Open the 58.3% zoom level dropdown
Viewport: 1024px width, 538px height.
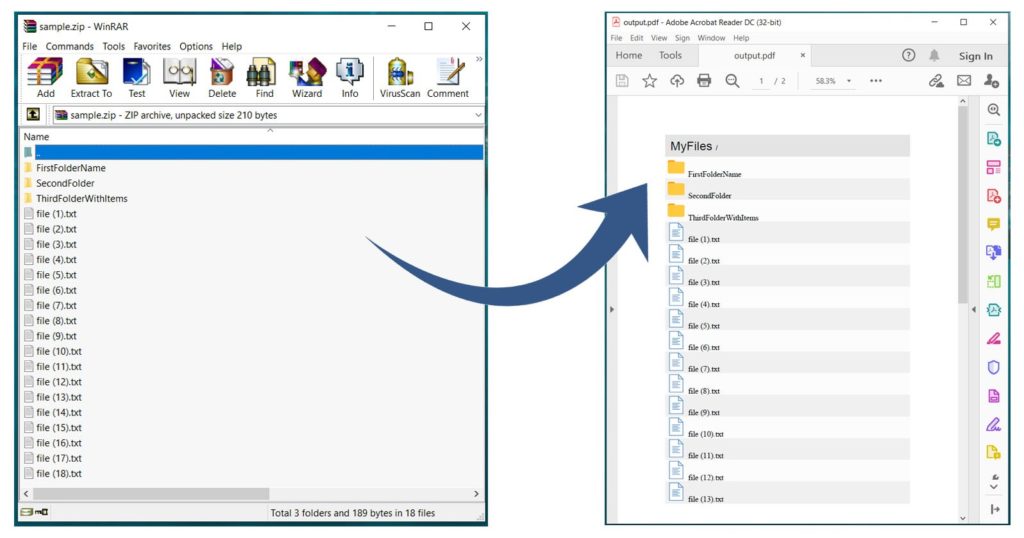click(849, 81)
